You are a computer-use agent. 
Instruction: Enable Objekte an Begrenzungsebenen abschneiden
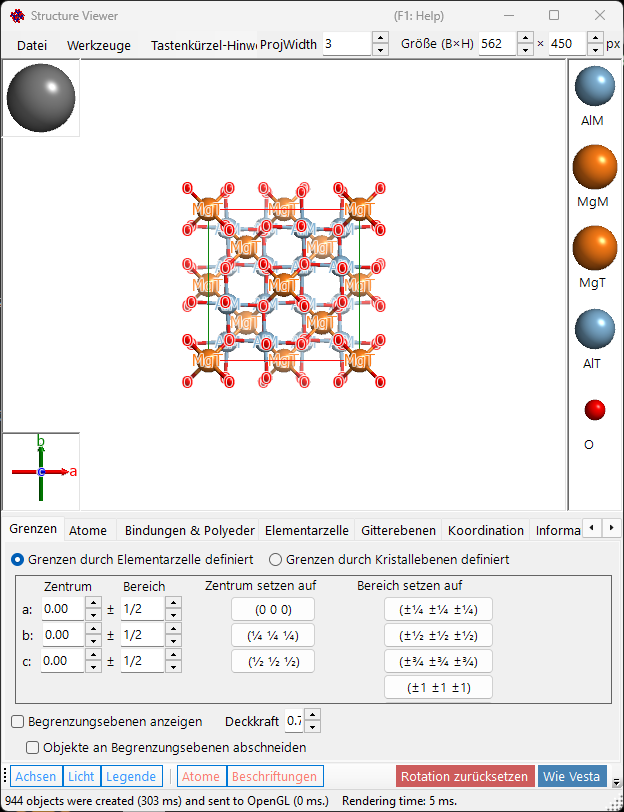tap(166, 747)
